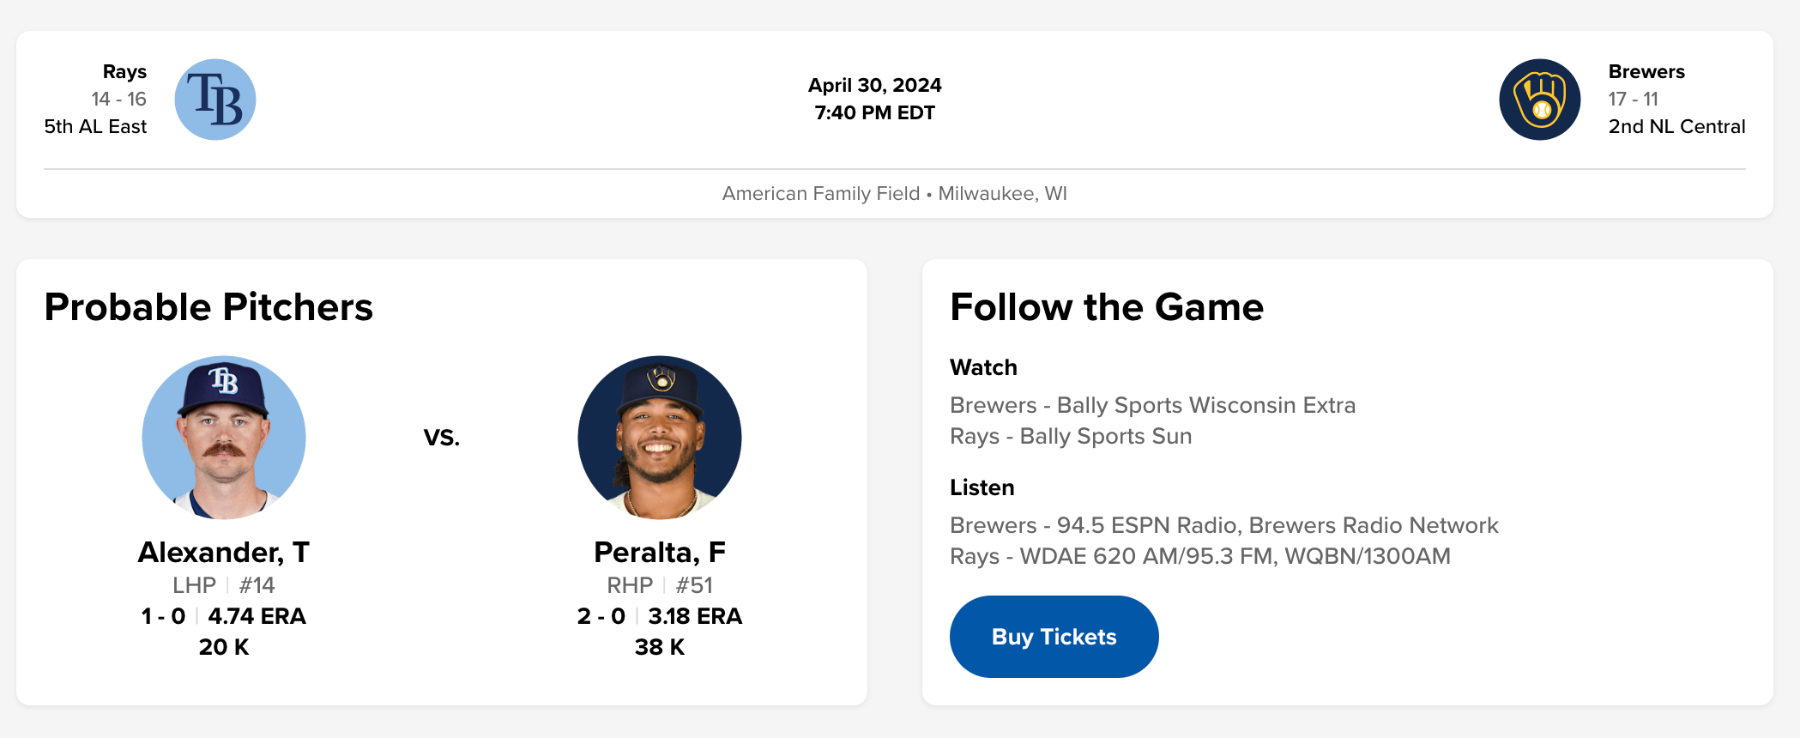Click Rays Bally Sports Sun broadcast line

pyautogui.click(x=1070, y=436)
